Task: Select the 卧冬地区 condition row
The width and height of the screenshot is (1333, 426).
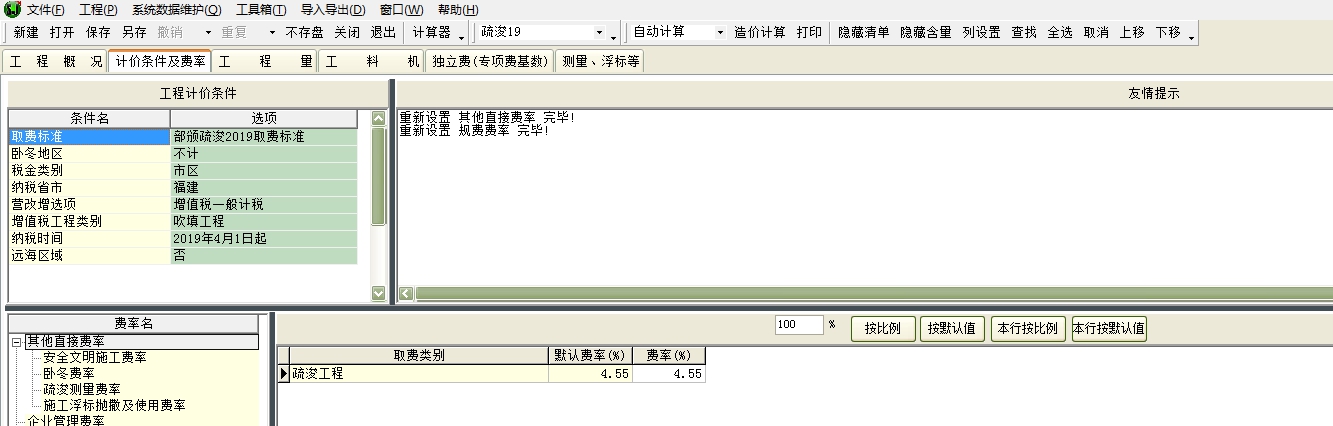Action: click(x=89, y=153)
